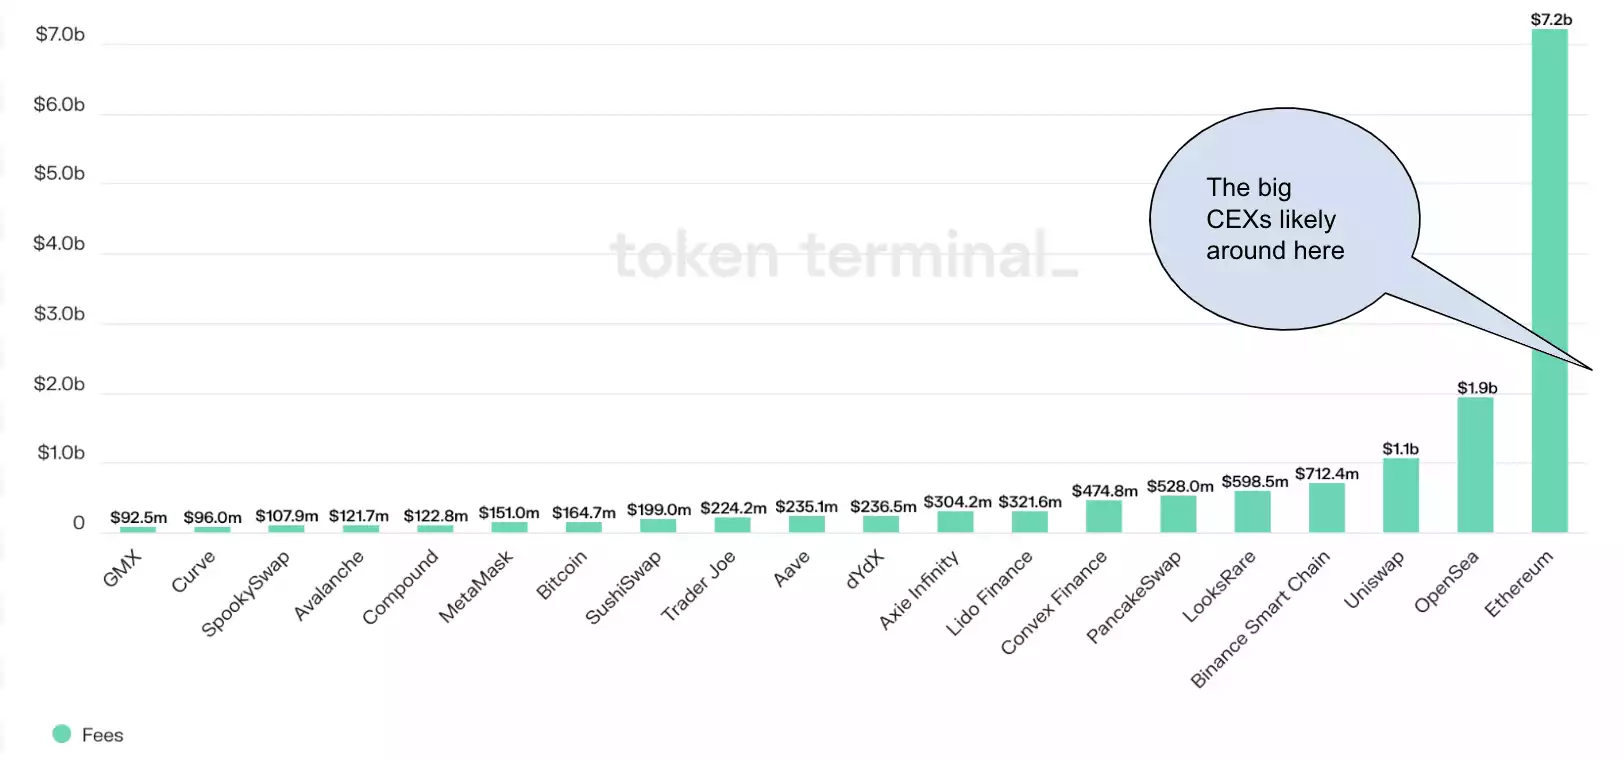This screenshot has width=1624, height=760.
Task: Click the $1.9b value above OpenSea
Action: coord(1477,388)
